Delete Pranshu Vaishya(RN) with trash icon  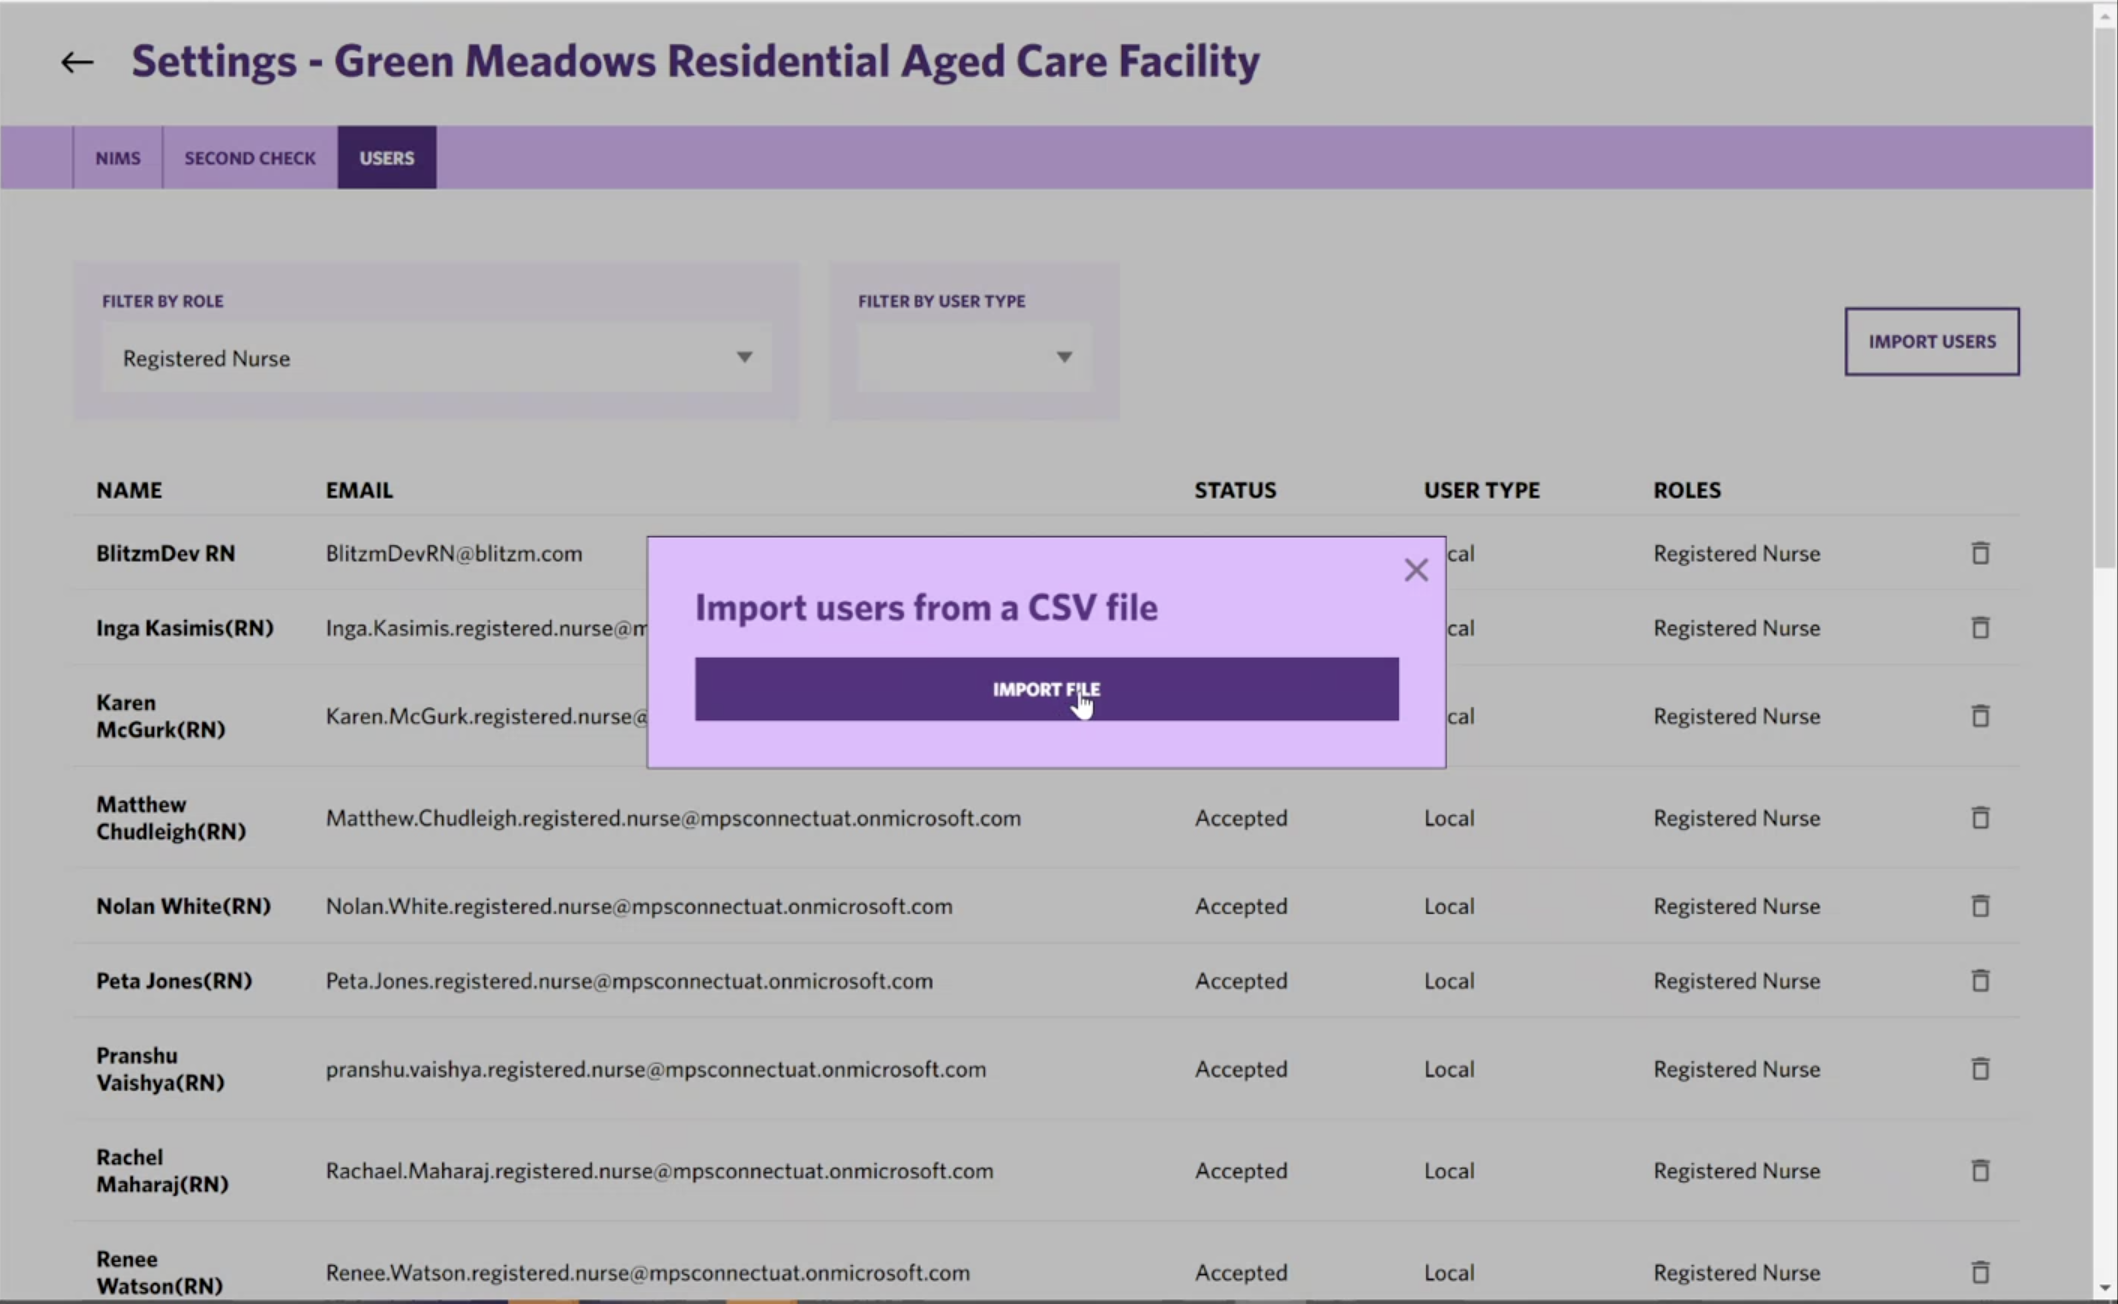pos(1979,1069)
